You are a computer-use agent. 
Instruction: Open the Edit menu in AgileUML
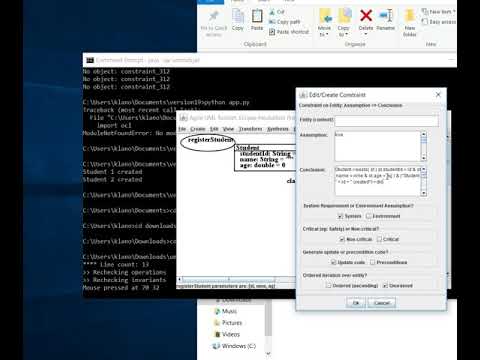(214, 129)
